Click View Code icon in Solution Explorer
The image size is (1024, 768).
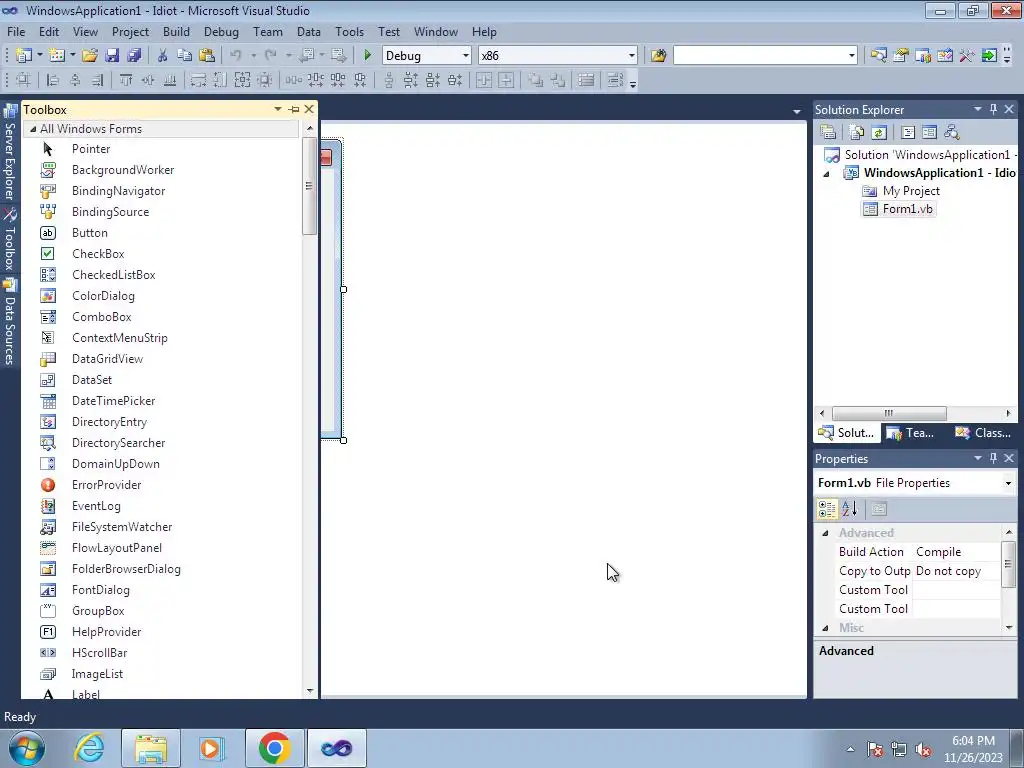point(908,133)
